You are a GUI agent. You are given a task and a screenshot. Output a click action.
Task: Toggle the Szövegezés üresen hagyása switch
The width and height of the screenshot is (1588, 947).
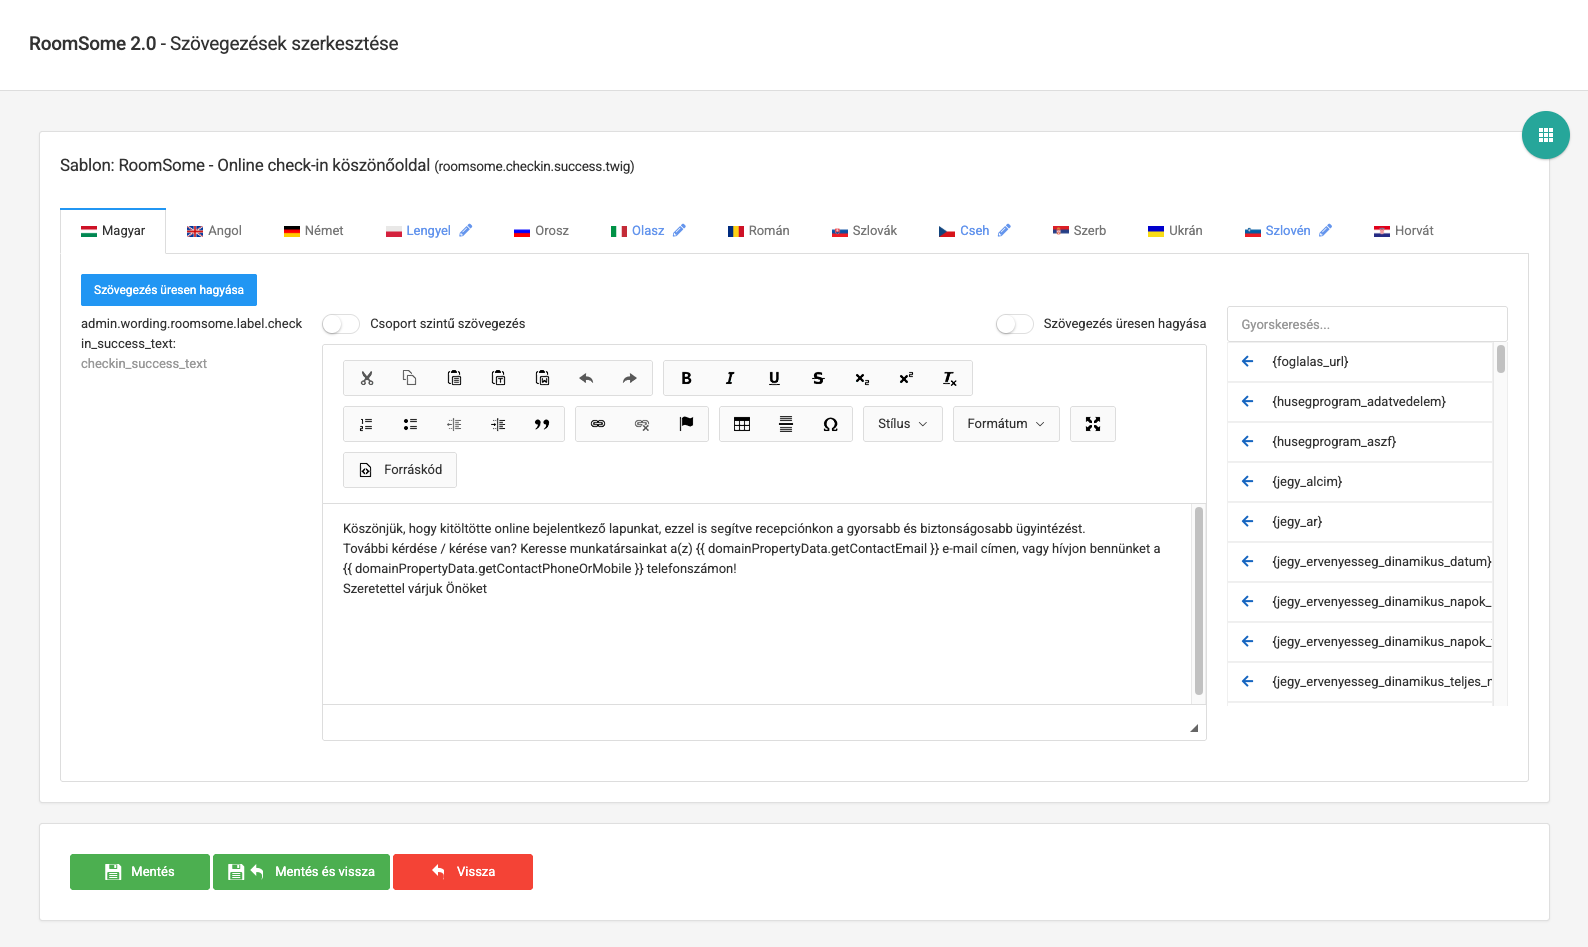point(1014,324)
